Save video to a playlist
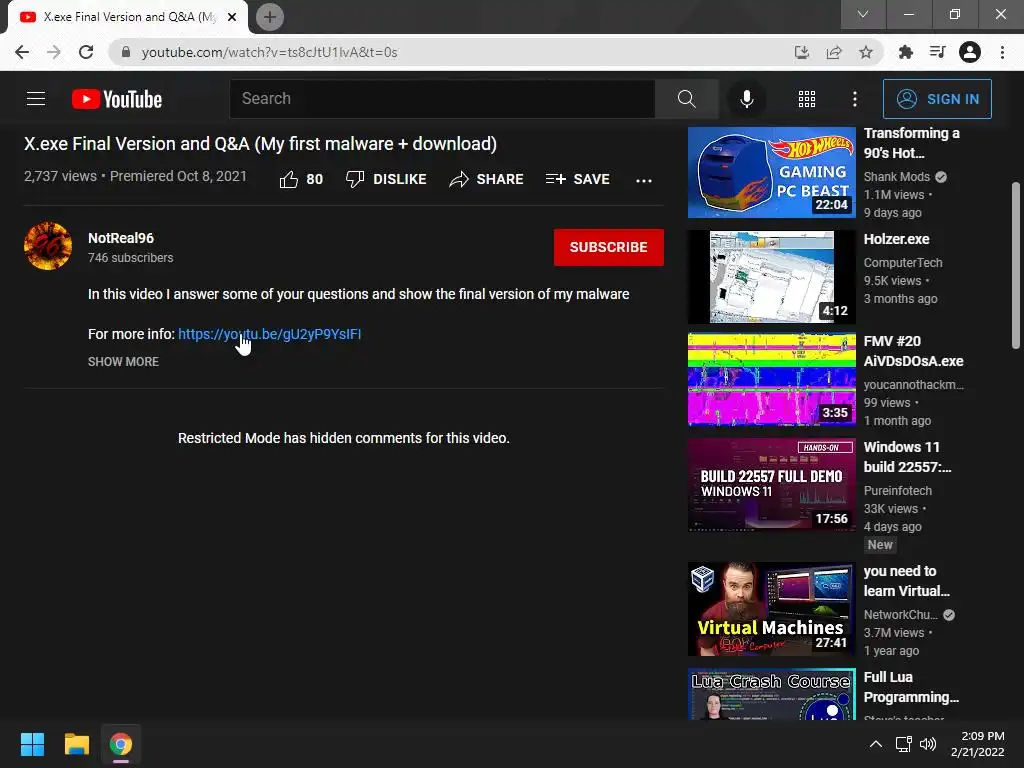 (577, 179)
